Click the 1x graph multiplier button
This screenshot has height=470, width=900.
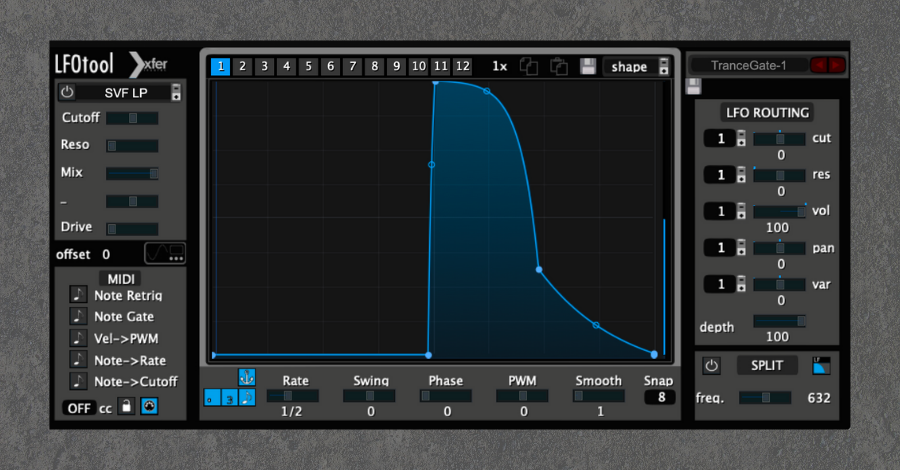[500, 67]
